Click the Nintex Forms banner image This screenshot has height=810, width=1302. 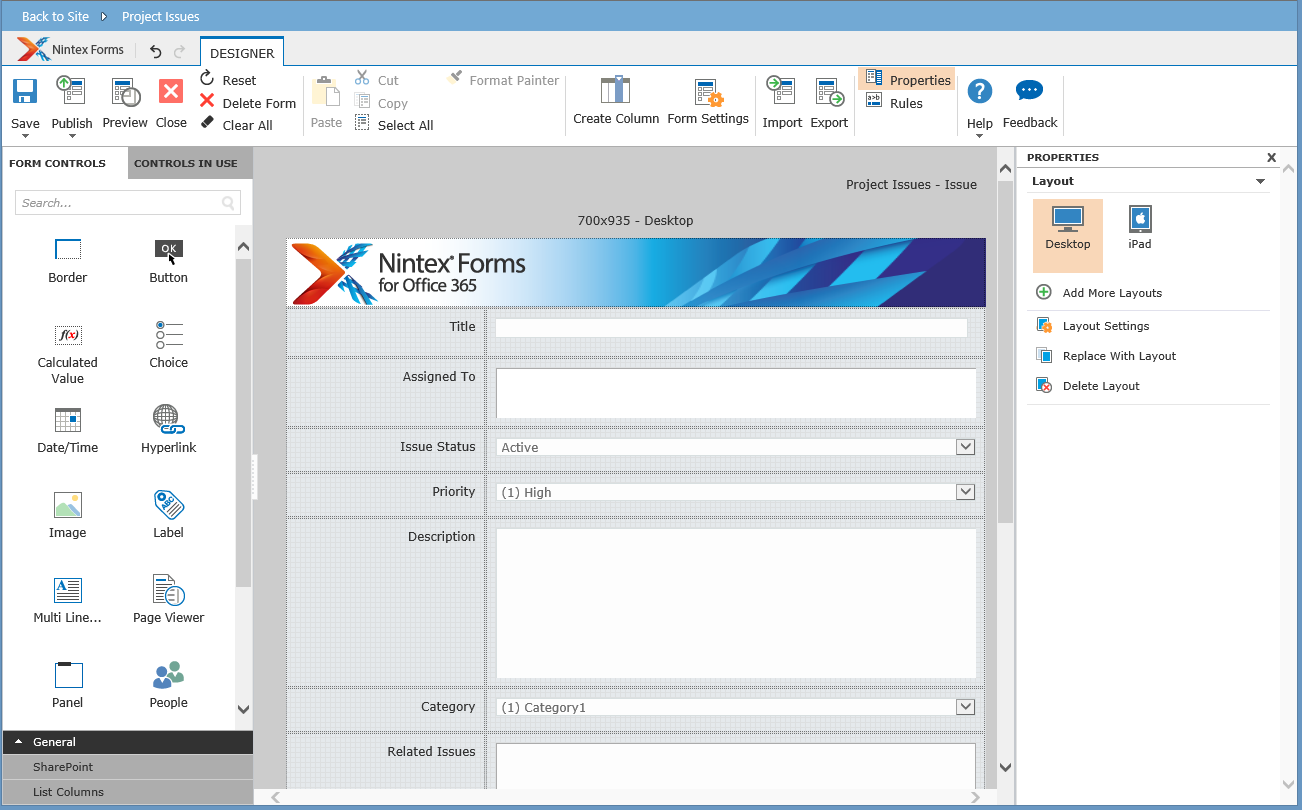(x=636, y=272)
